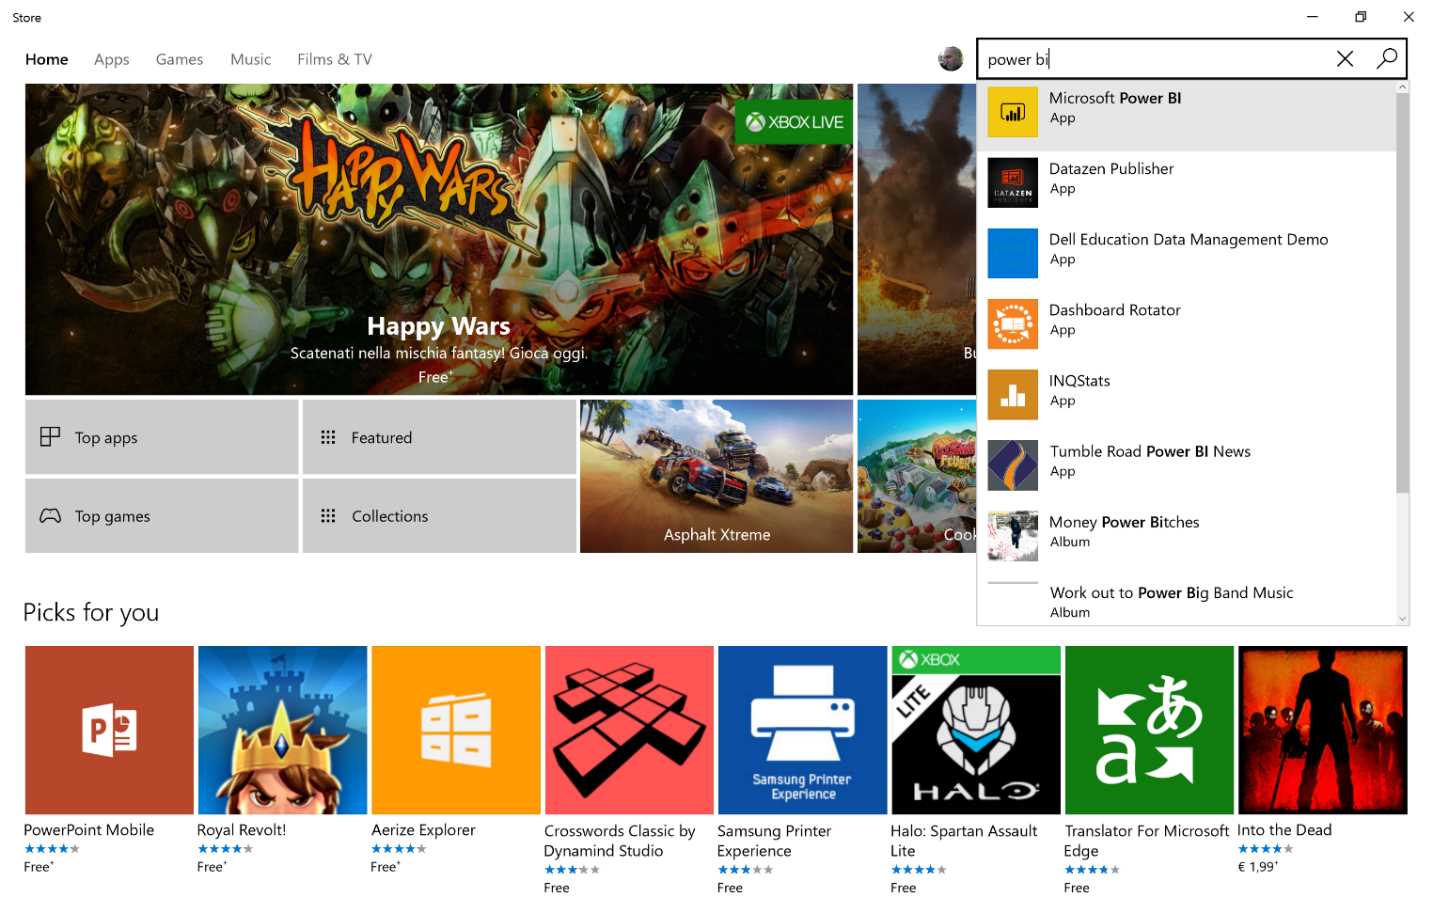This screenshot has width=1433, height=913.
Task: Click the Top games controller icon
Action: (50, 515)
